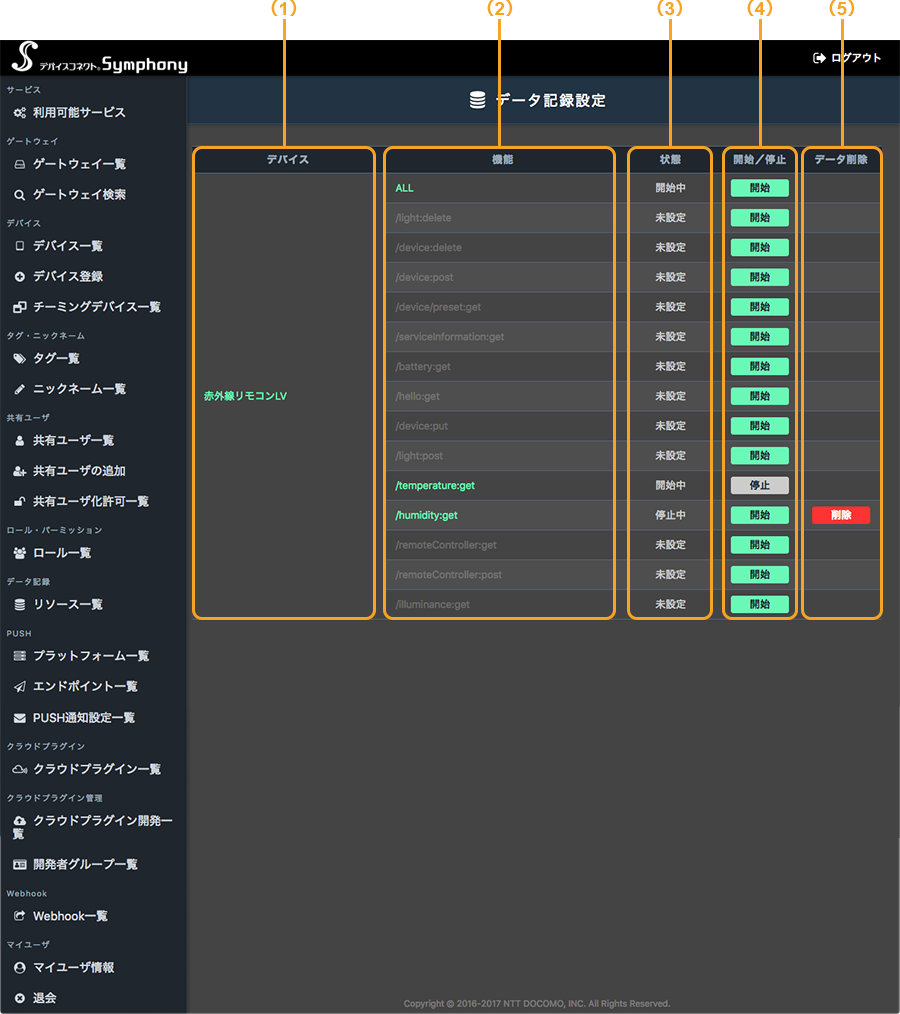The image size is (900, 1014).
Task: Click the 退会 circle-x icon
Action: point(20,998)
